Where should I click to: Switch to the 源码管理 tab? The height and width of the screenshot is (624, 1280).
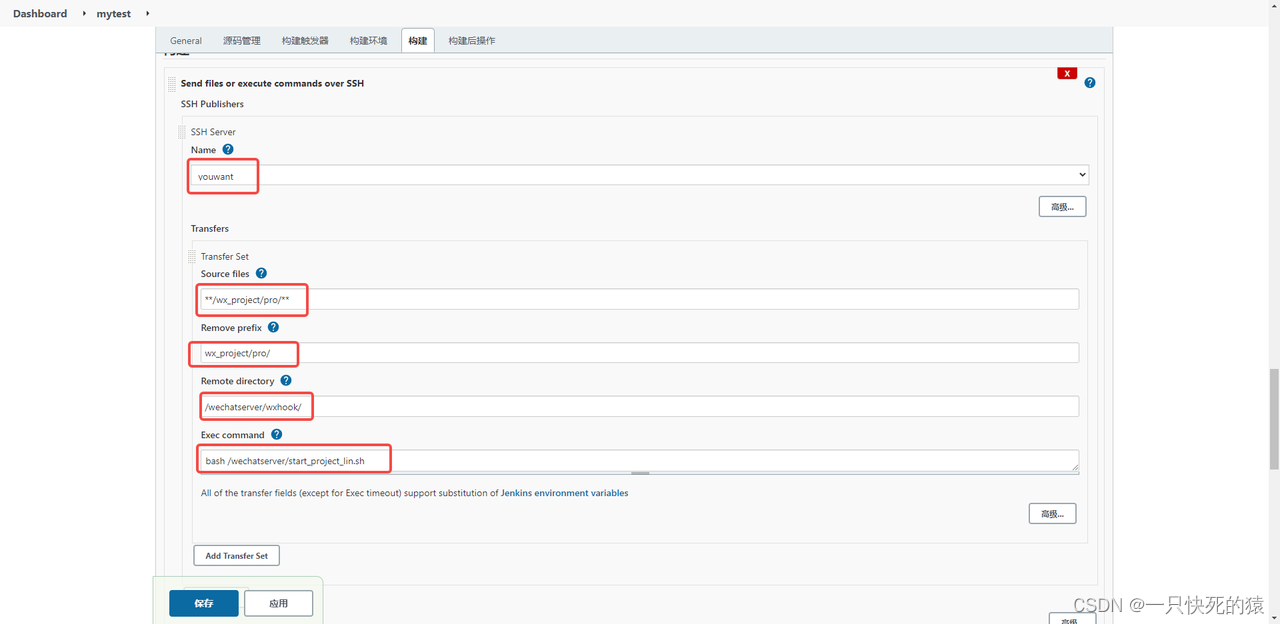coord(242,41)
